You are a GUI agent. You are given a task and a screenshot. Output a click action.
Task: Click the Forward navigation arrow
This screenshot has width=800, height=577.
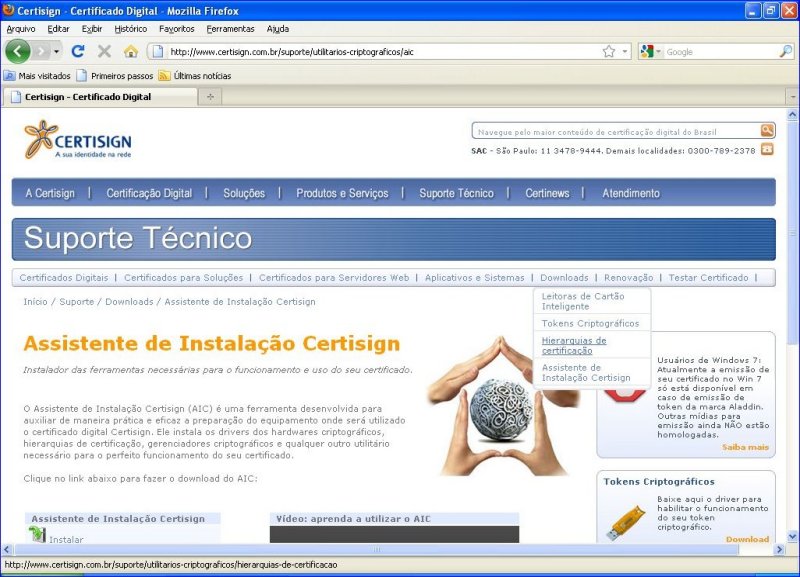tap(42, 51)
